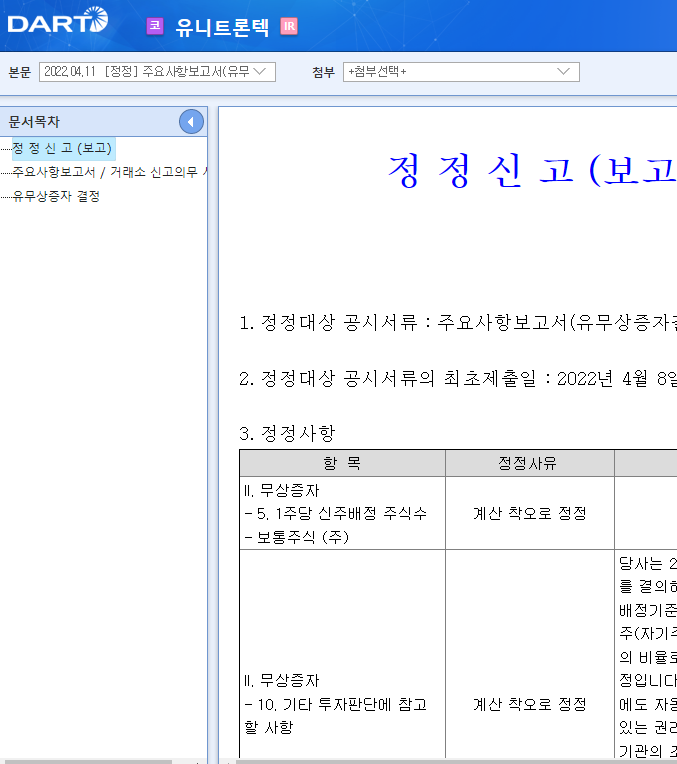Click the horizontal scrollbar under the document view
677x764 pixels.
(x=456, y=761)
